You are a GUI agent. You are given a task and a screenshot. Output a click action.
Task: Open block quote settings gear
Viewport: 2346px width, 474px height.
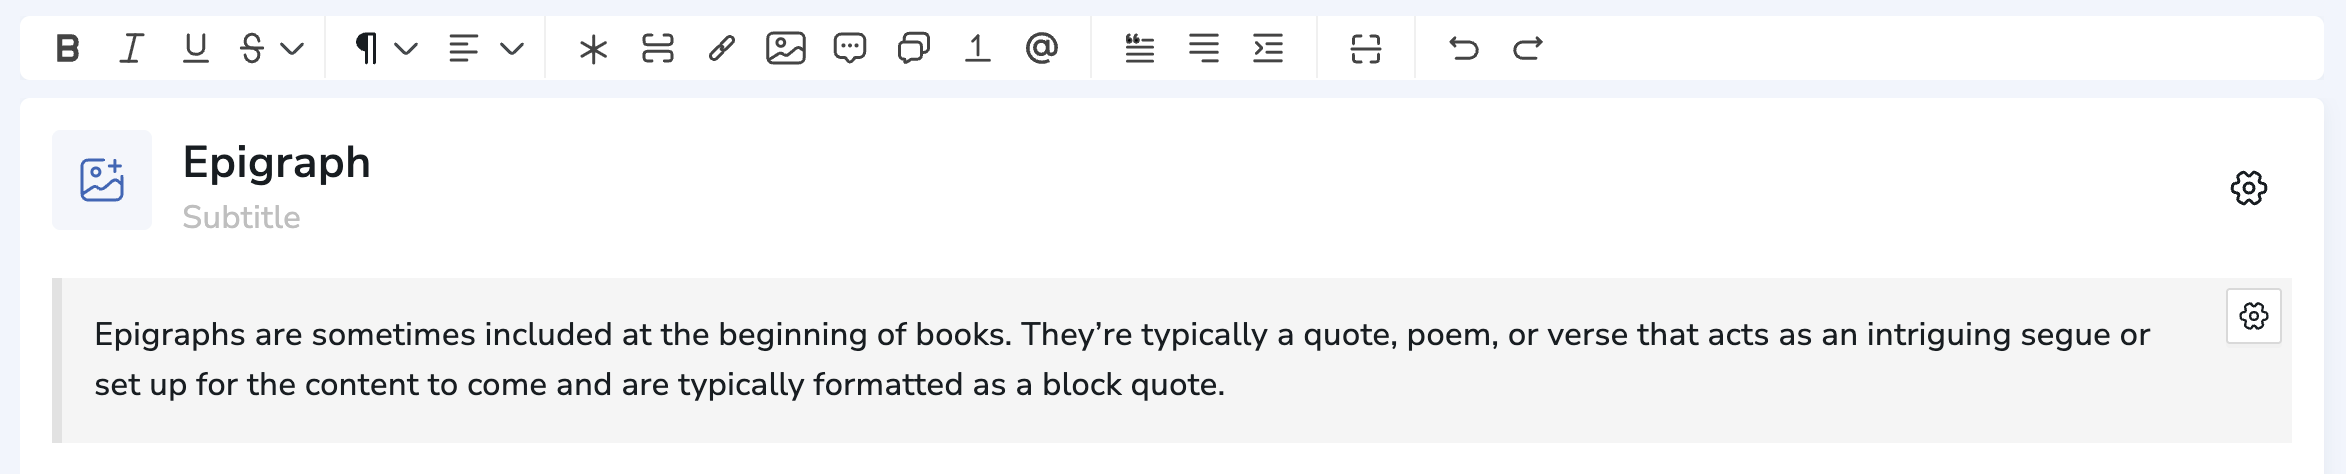coord(2253,316)
